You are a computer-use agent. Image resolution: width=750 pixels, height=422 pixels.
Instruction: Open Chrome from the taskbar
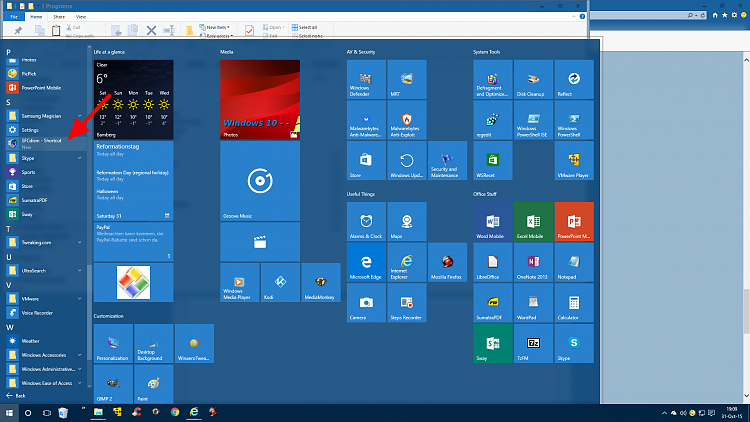175,412
